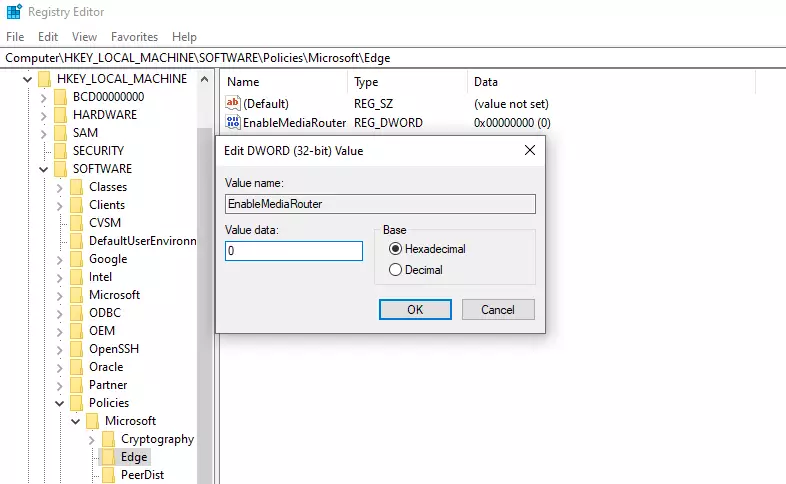Confirm the DWORD edit with OK
The width and height of the screenshot is (786, 484).
pyautogui.click(x=415, y=310)
